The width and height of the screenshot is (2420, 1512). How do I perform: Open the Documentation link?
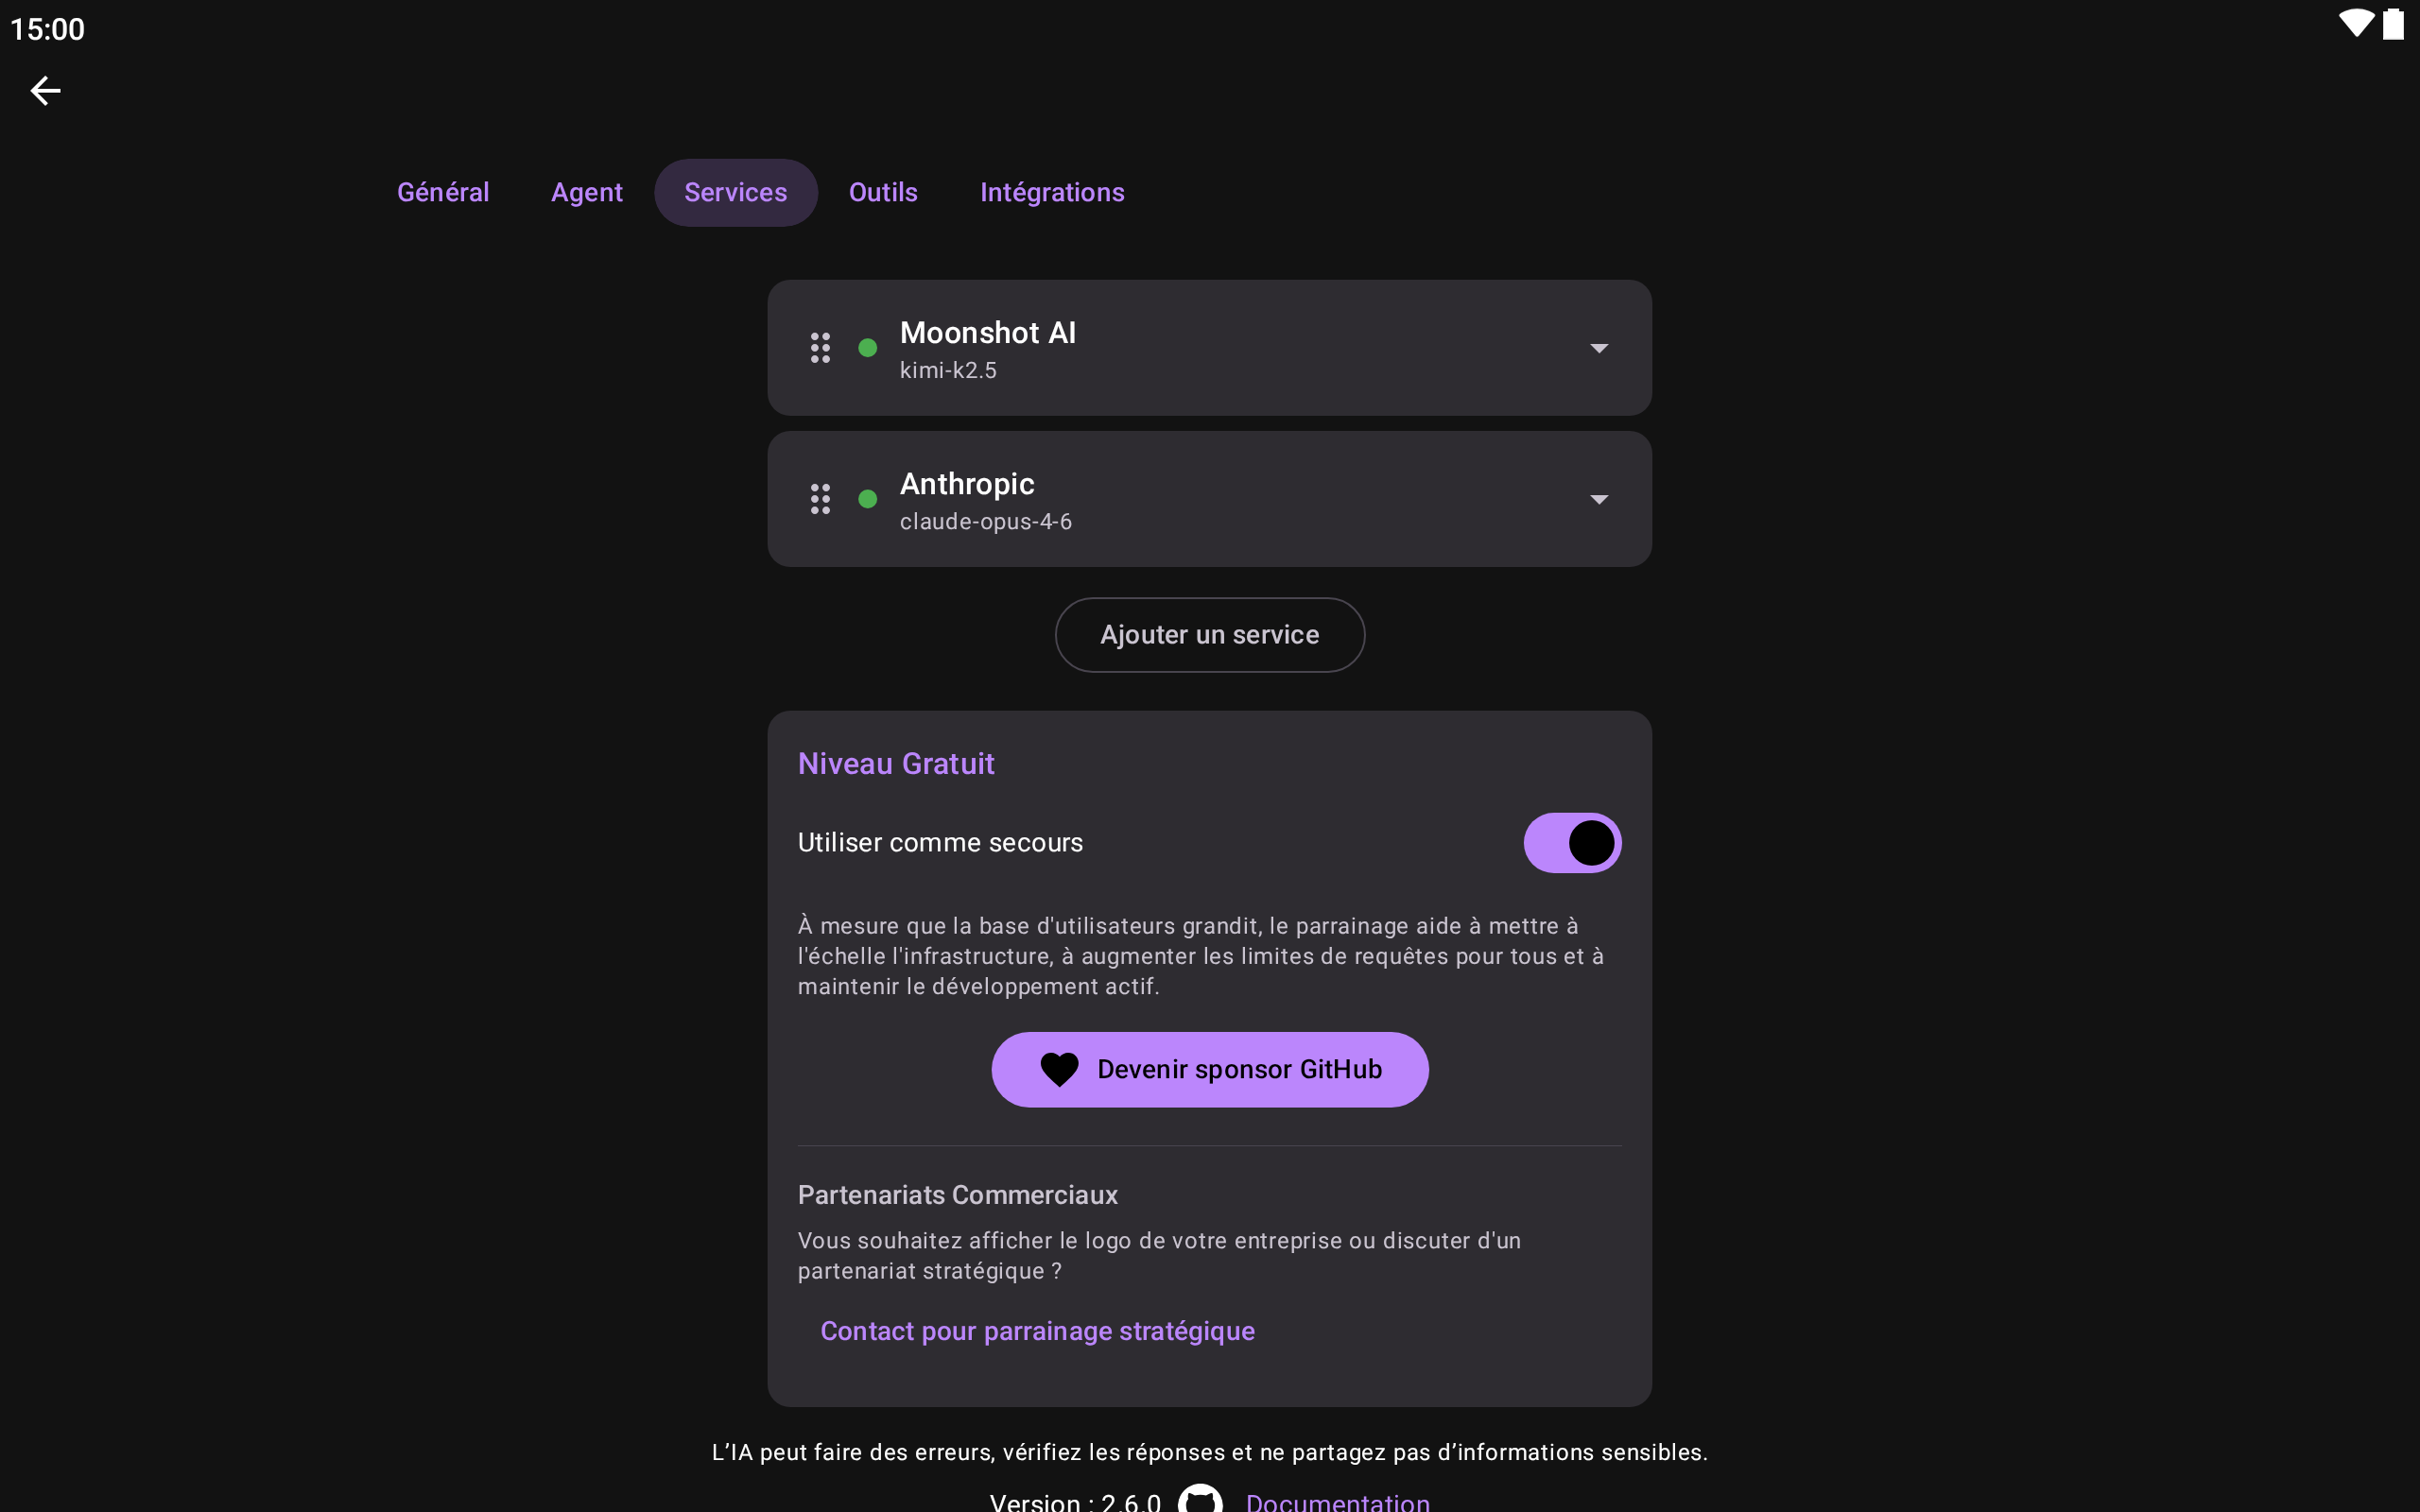point(1337,1501)
